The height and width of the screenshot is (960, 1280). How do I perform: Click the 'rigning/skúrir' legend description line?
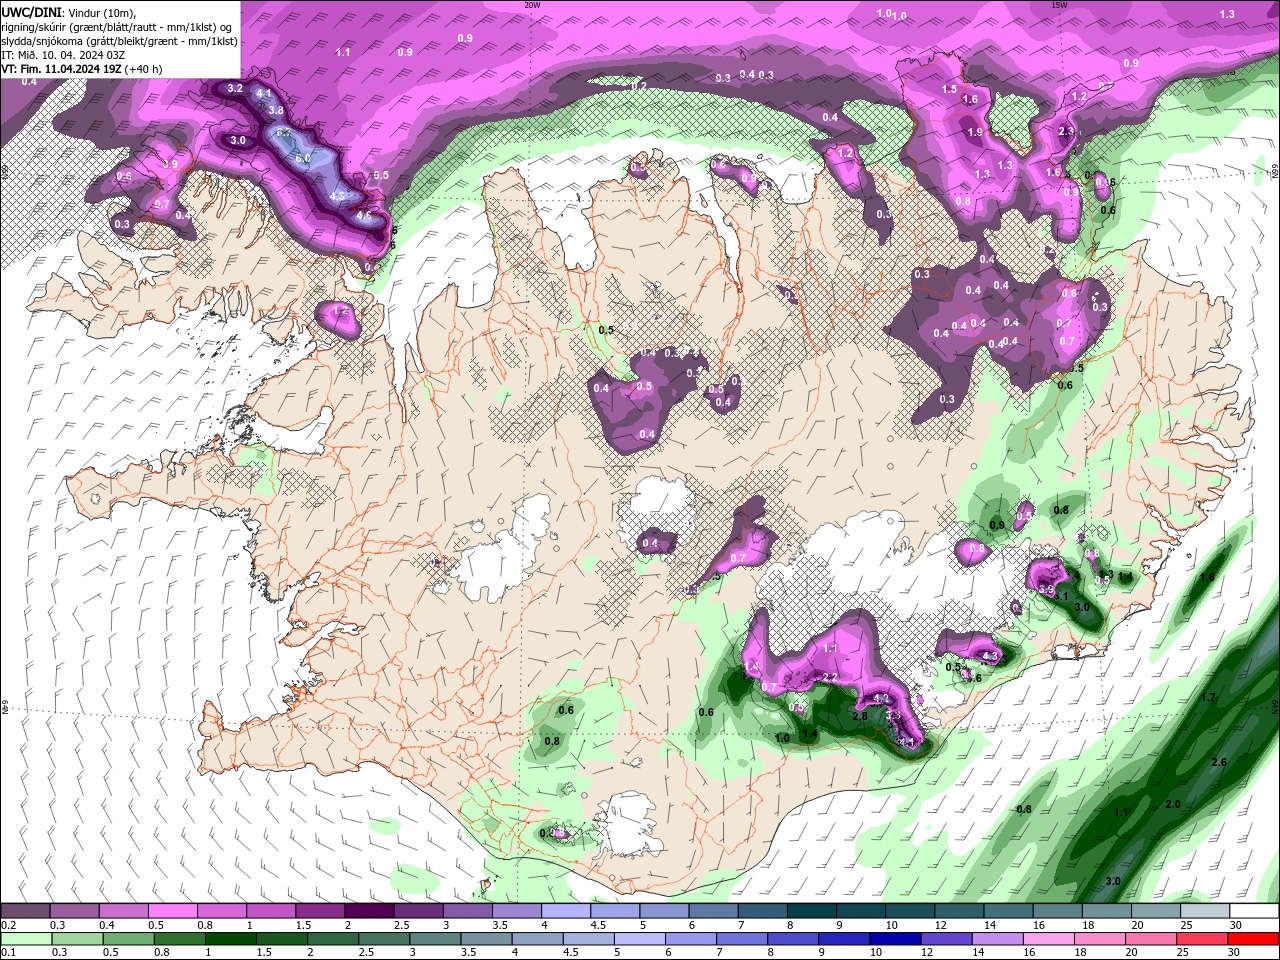tap(116, 26)
